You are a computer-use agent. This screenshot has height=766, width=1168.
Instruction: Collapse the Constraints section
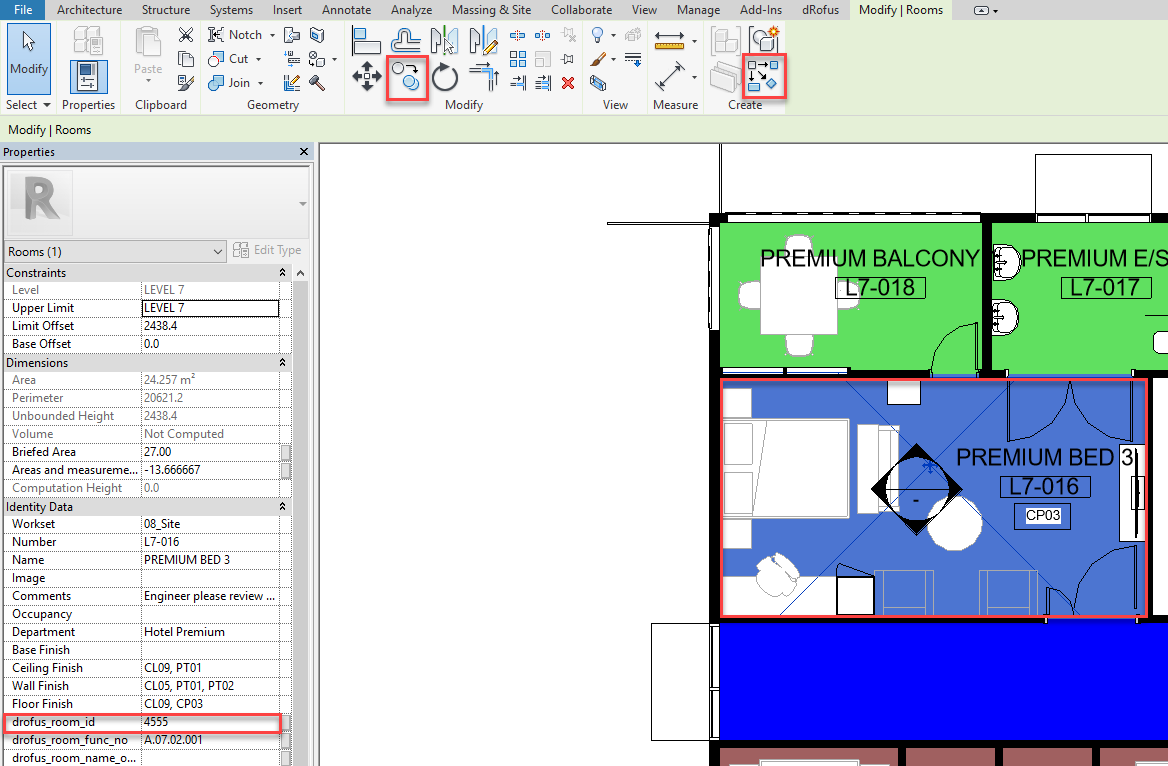click(282, 273)
